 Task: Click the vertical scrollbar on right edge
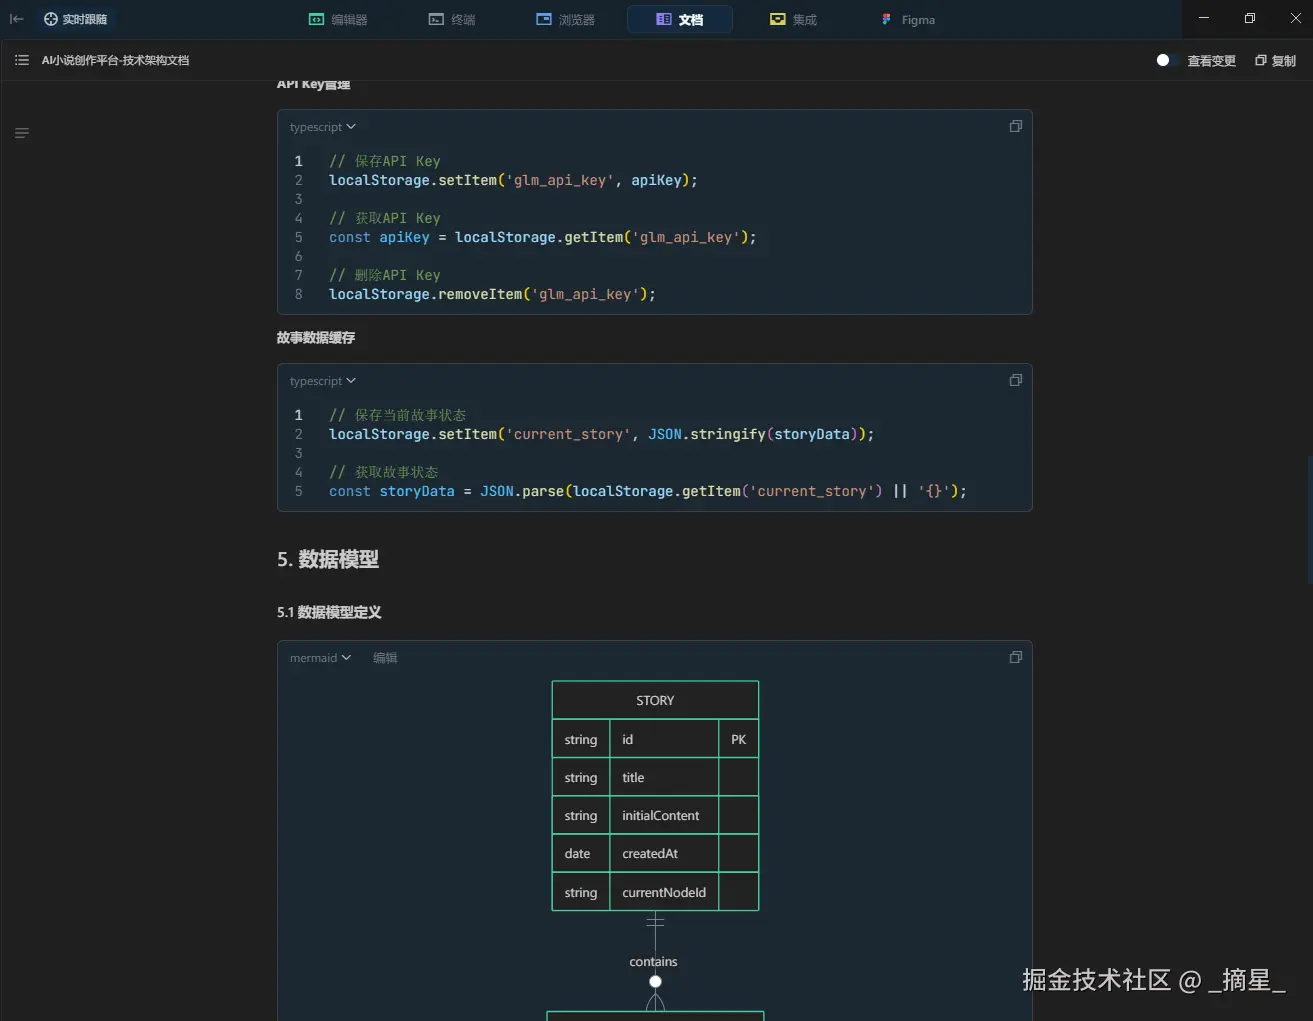[x=1309, y=520]
